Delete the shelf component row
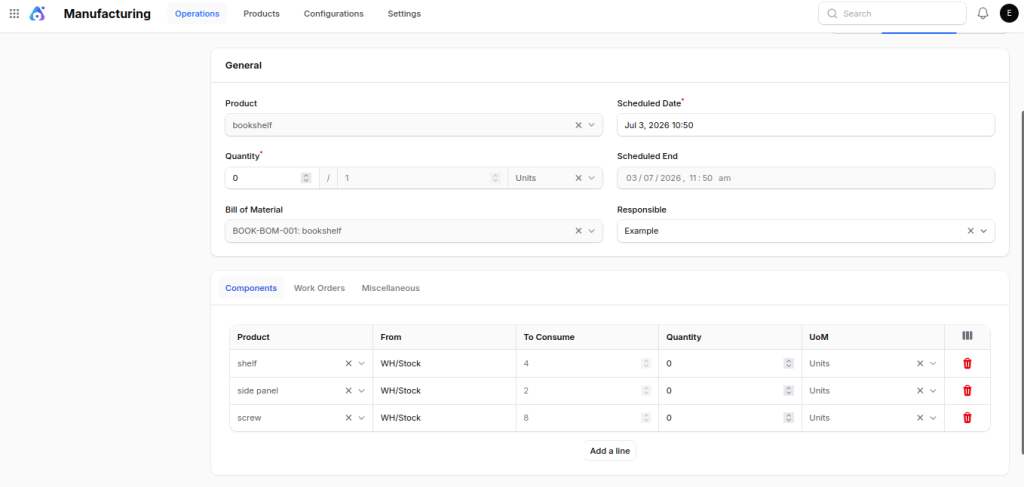 [967, 364]
